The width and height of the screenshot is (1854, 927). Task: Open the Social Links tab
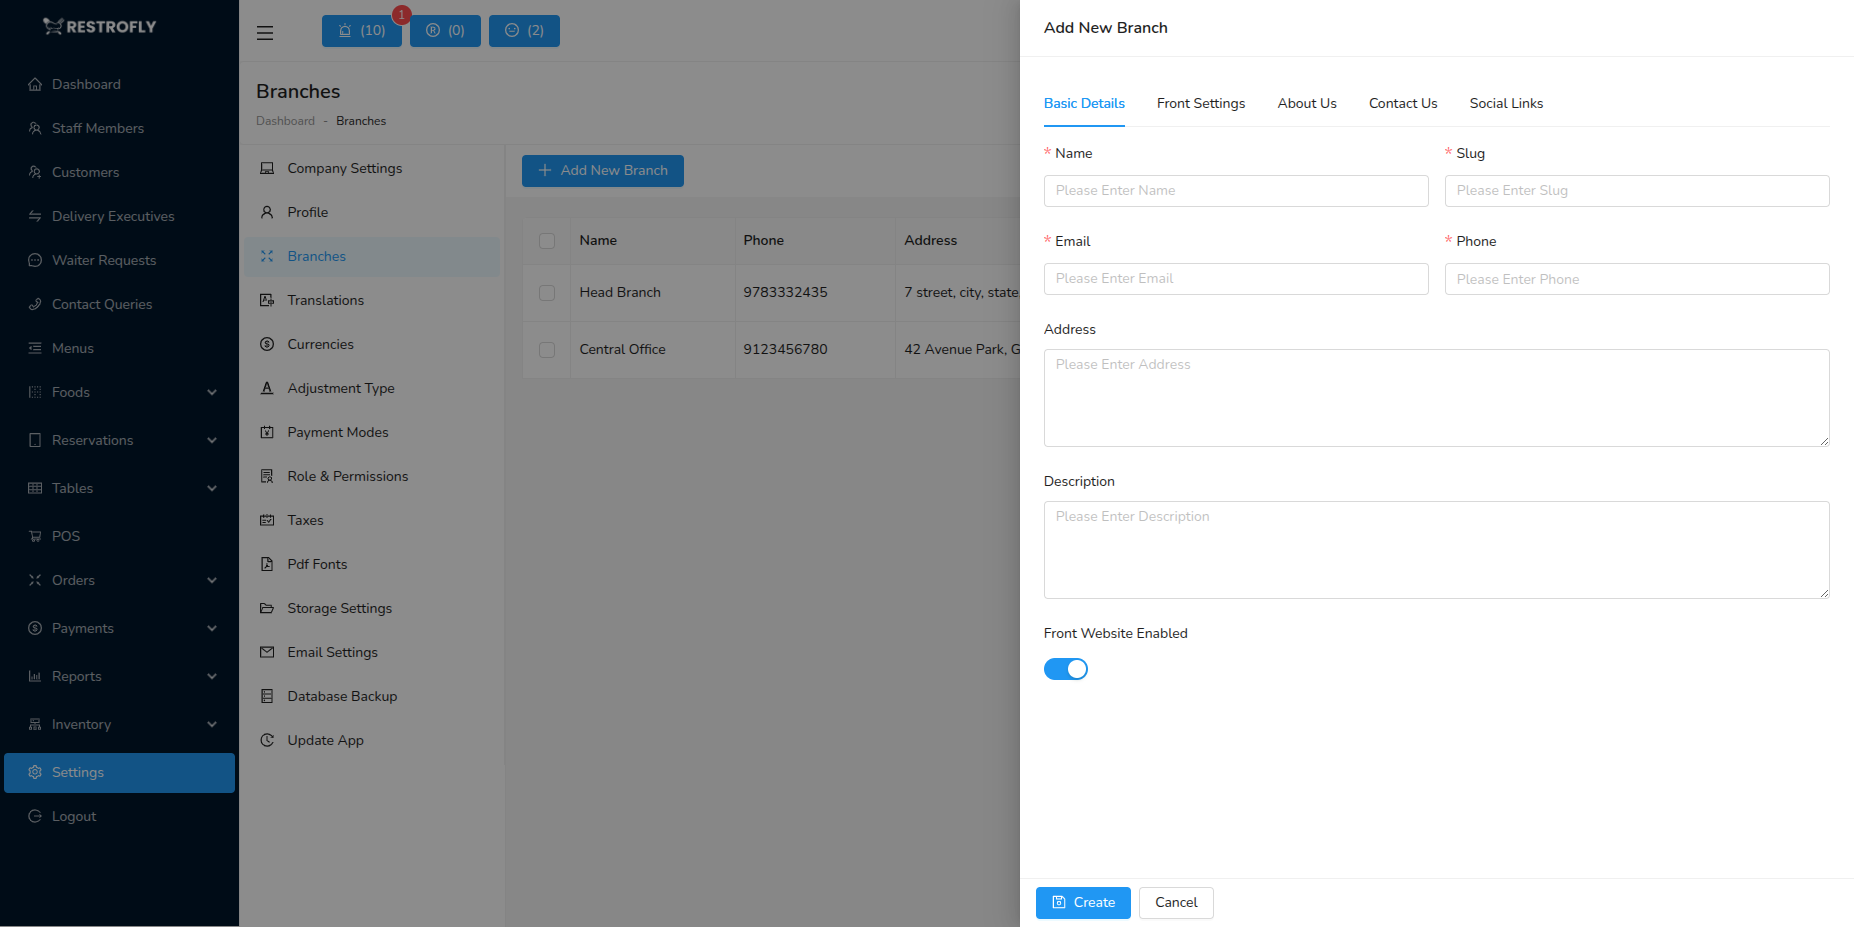(1506, 103)
